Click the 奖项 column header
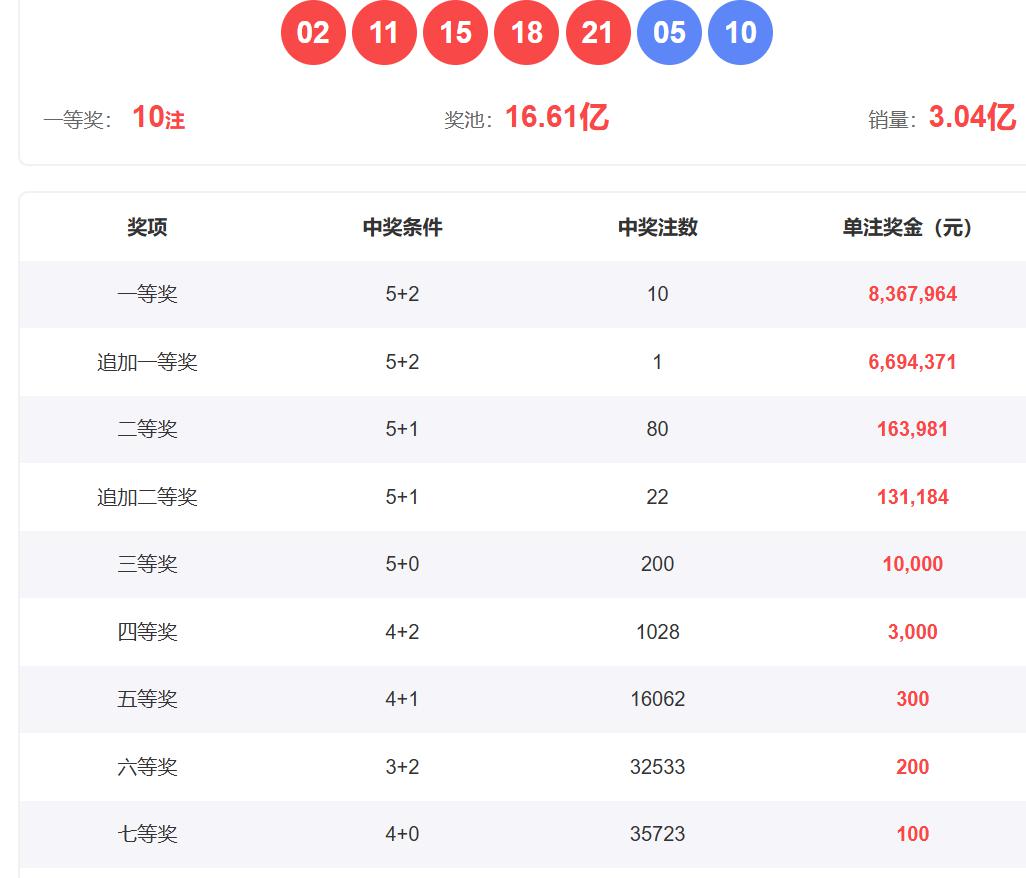The height and width of the screenshot is (878, 1026). [147, 228]
